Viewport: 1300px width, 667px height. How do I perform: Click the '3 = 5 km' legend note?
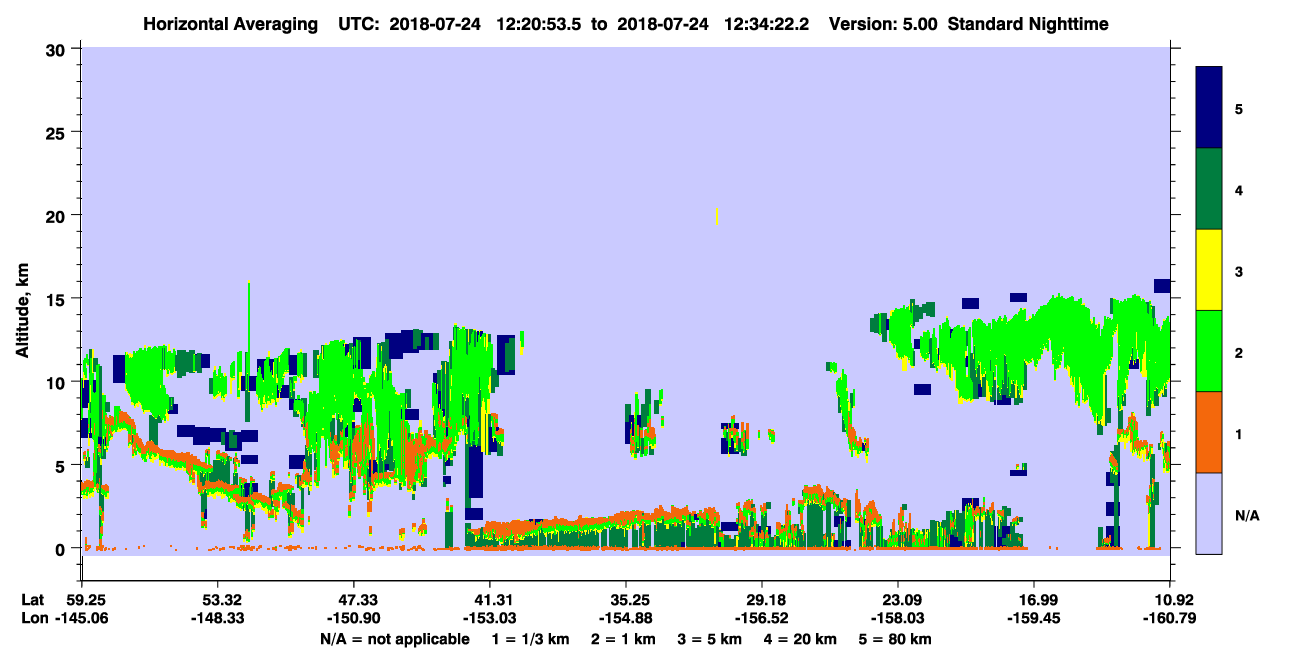click(710, 639)
